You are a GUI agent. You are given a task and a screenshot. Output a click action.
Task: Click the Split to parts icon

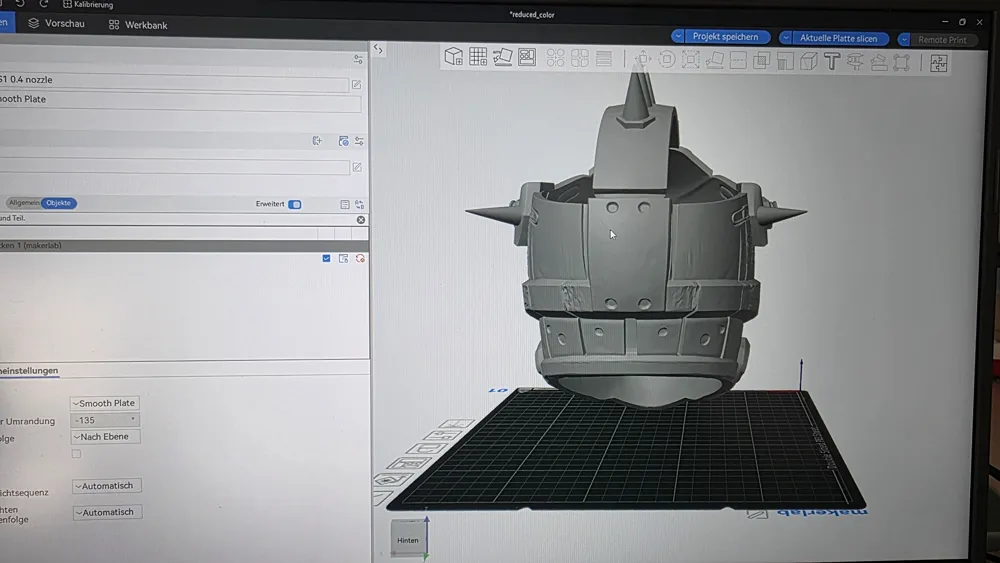(x=580, y=58)
